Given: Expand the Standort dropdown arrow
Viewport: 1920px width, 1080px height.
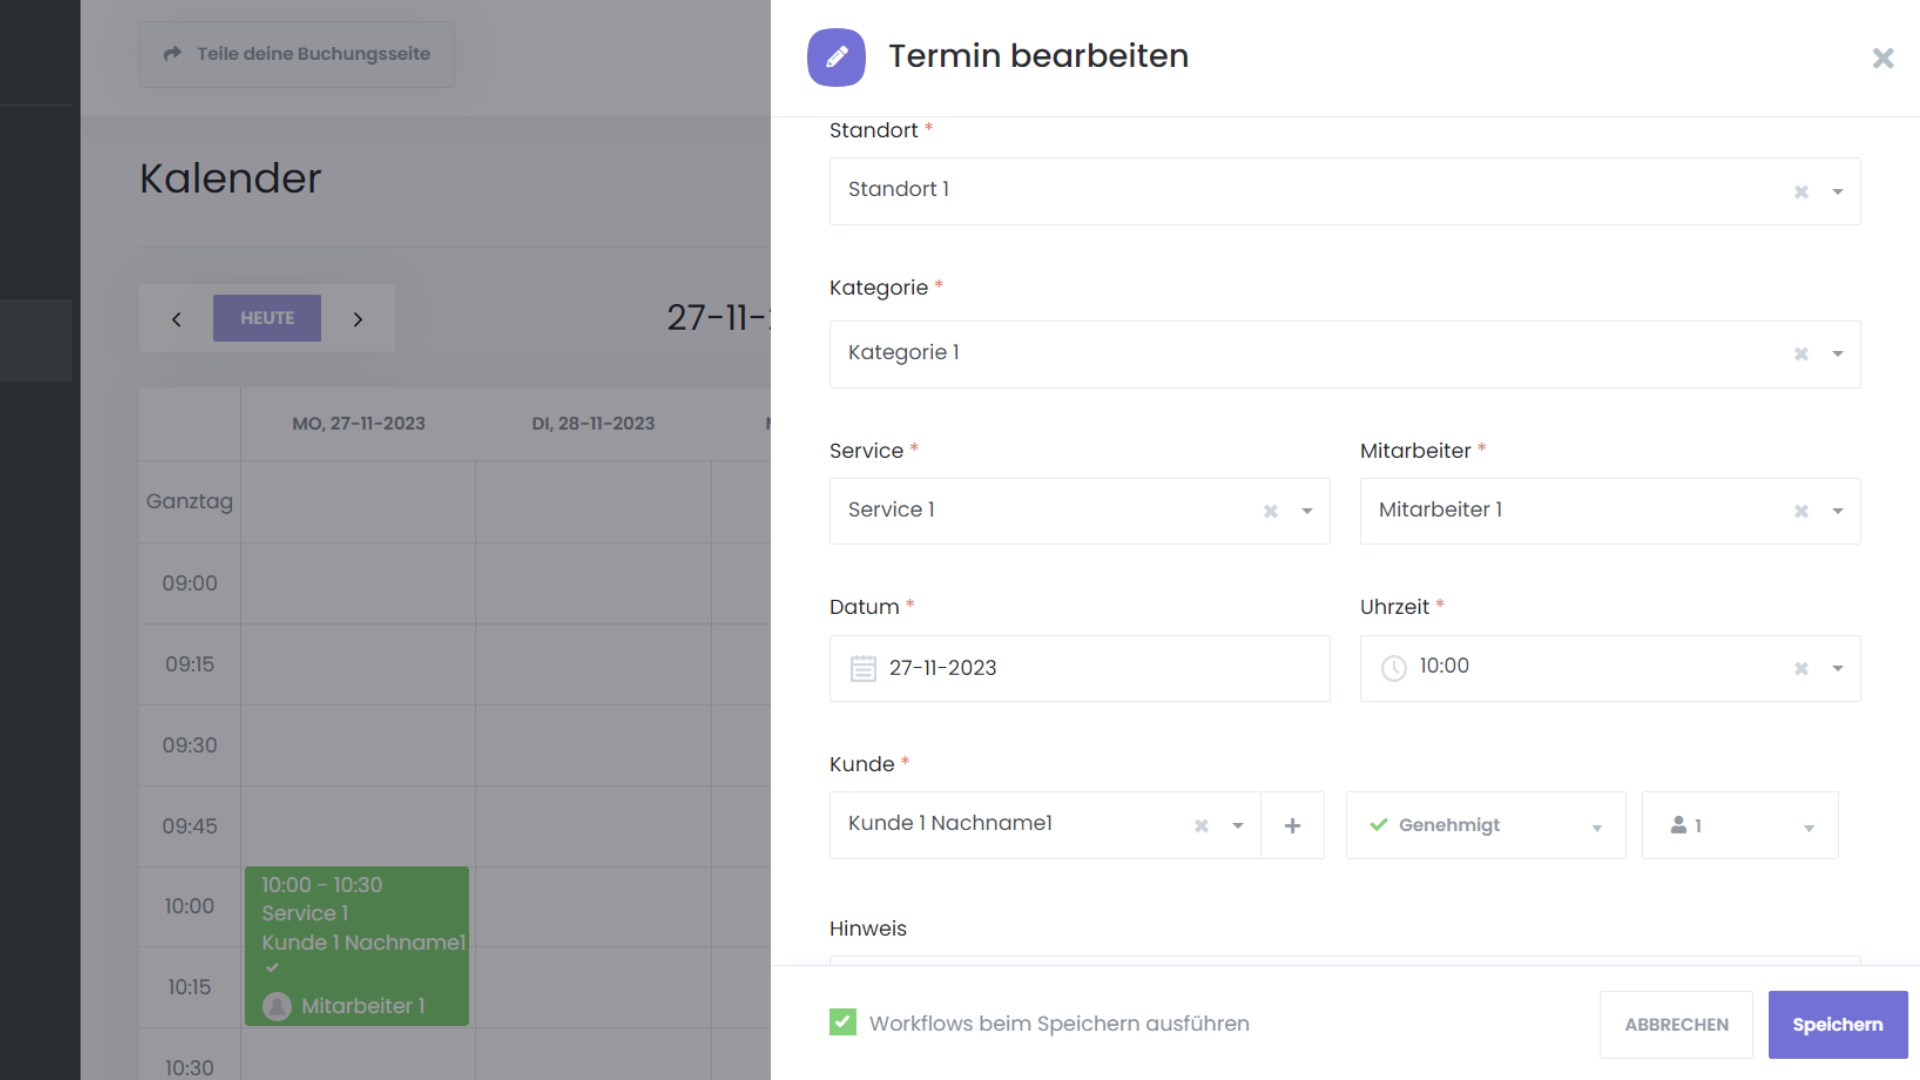Looking at the screenshot, I should (1837, 191).
